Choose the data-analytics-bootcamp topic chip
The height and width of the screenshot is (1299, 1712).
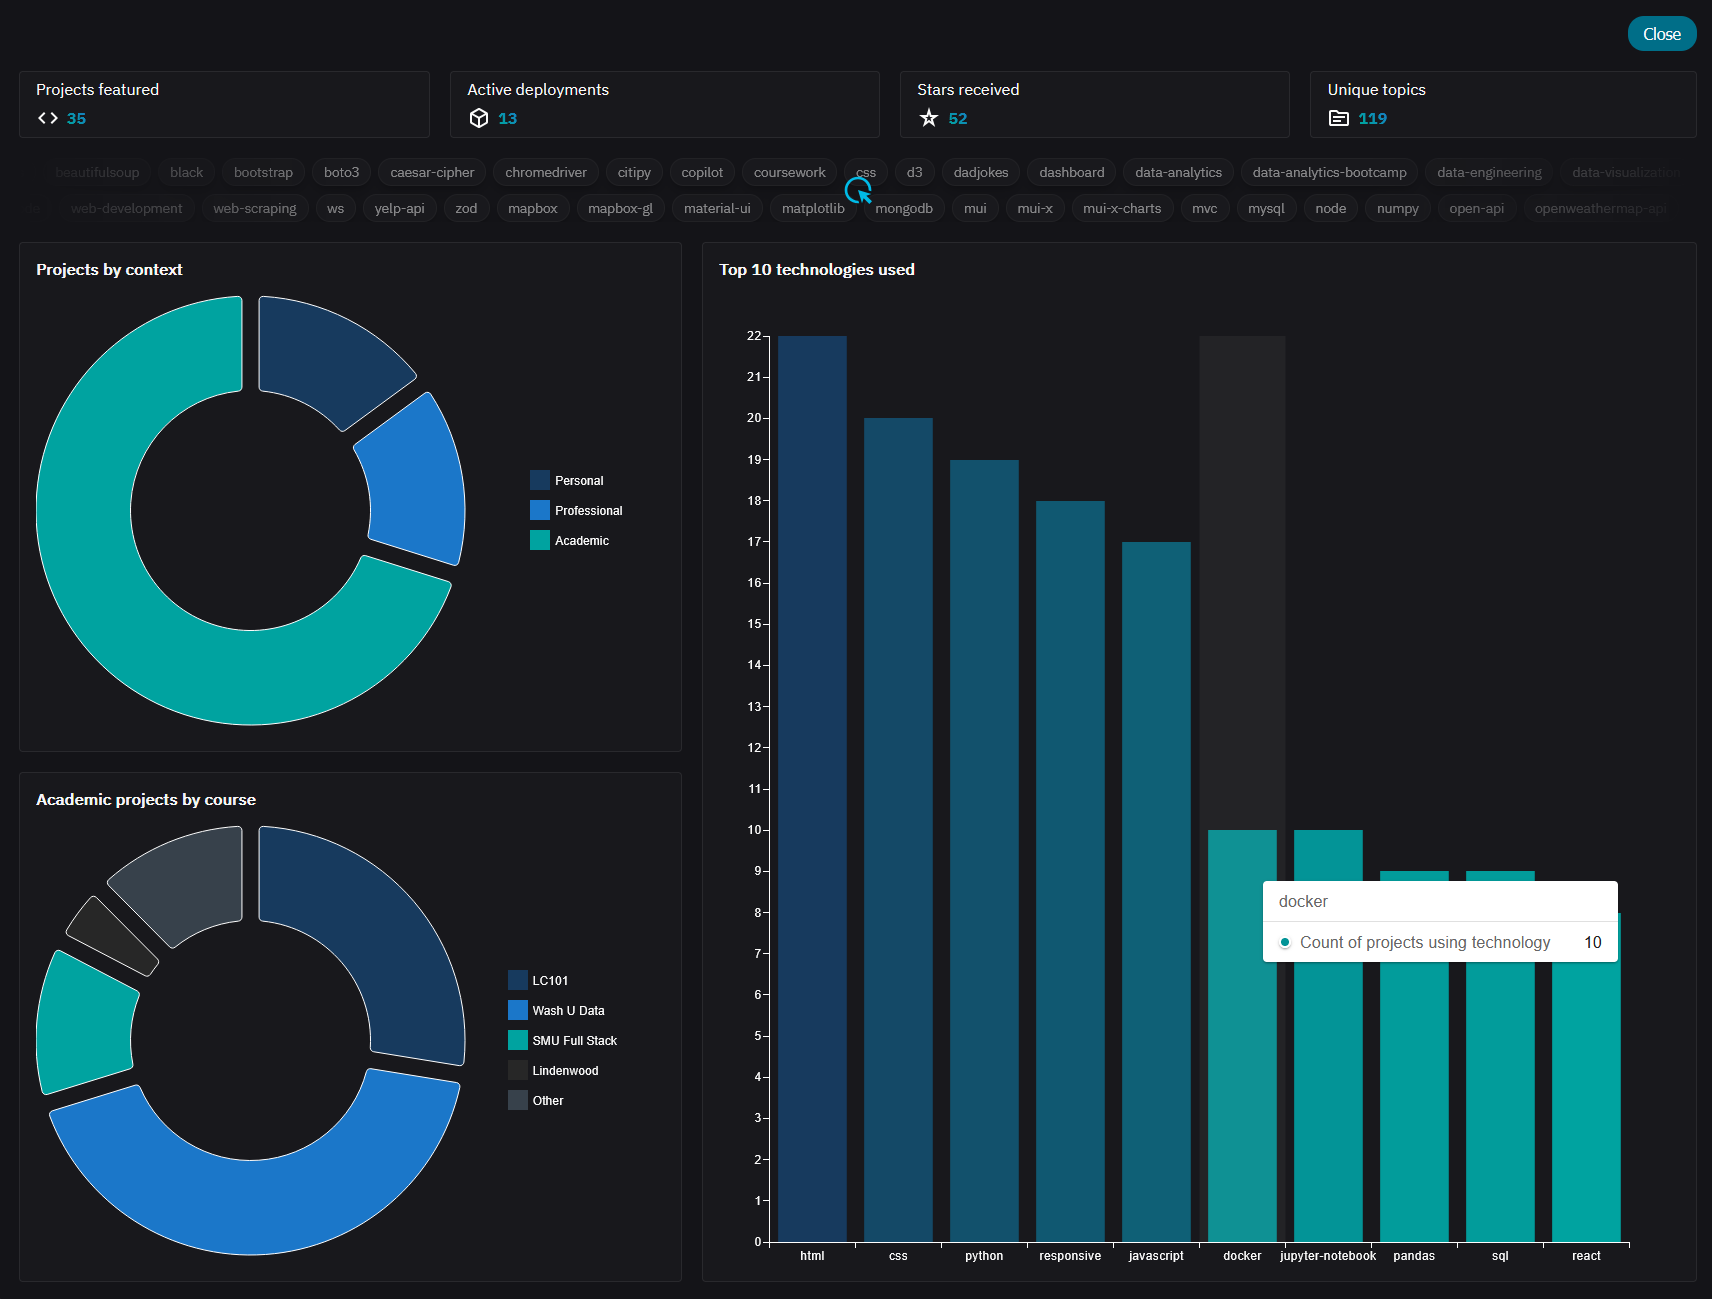[1328, 172]
